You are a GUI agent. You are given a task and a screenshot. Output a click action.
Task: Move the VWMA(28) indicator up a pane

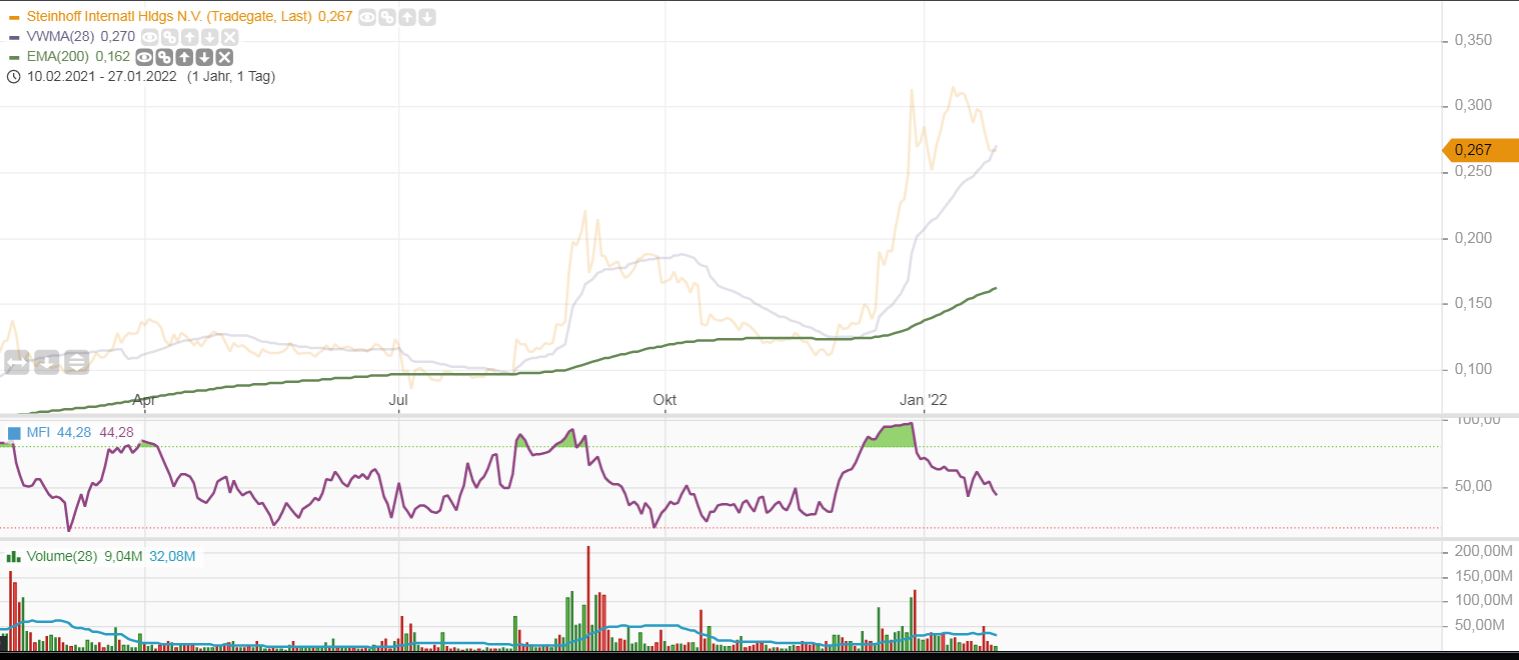(189, 37)
